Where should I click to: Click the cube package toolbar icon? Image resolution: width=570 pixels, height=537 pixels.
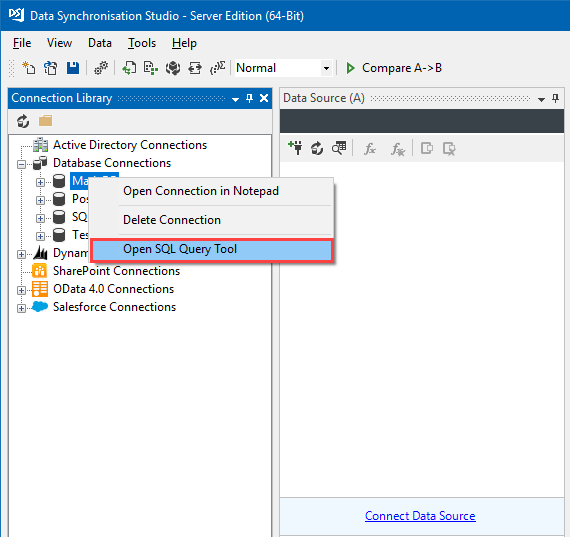coord(173,68)
